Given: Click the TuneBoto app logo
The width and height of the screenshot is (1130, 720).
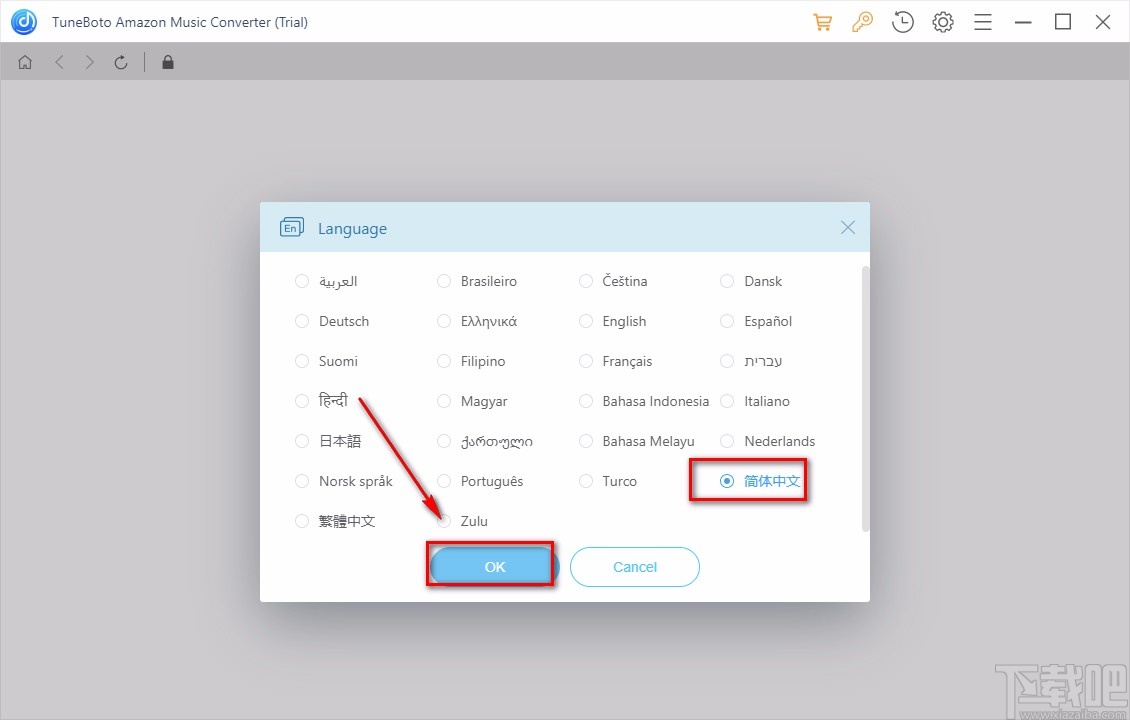Looking at the screenshot, I should [24, 22].
